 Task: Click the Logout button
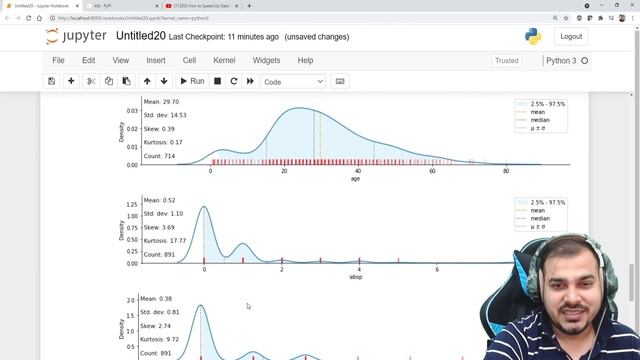pos(571,36)
